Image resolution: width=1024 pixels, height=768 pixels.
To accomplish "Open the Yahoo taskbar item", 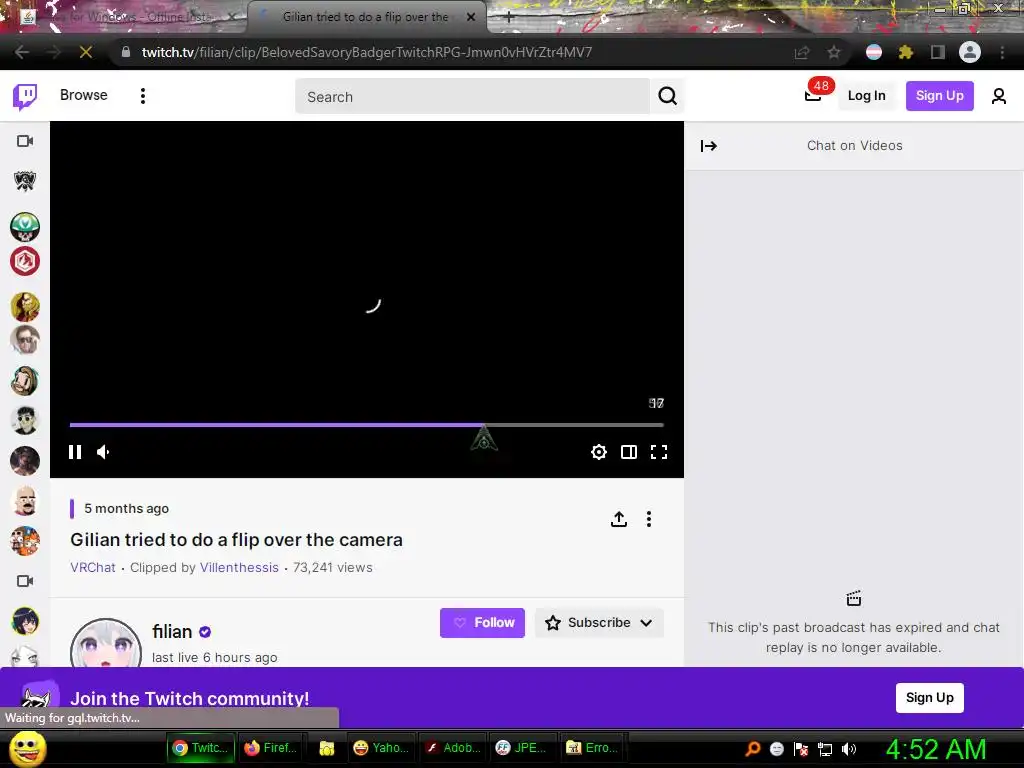I will (x=380, y=748).
